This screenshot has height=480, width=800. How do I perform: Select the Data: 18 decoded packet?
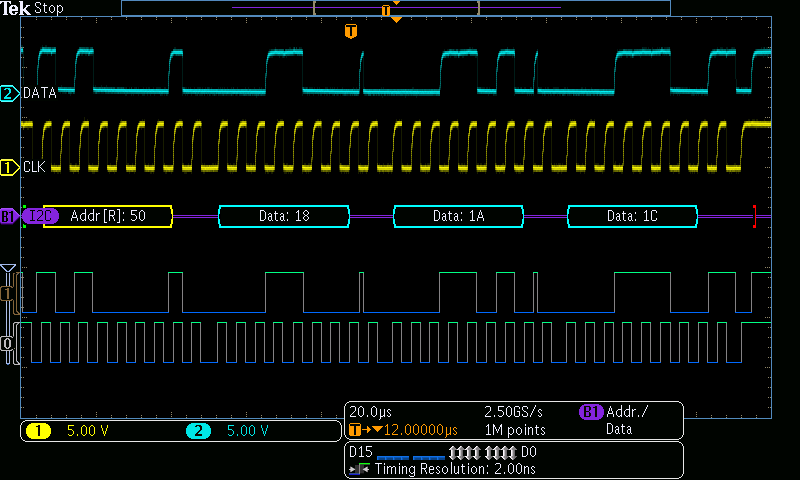coord(284,216)
